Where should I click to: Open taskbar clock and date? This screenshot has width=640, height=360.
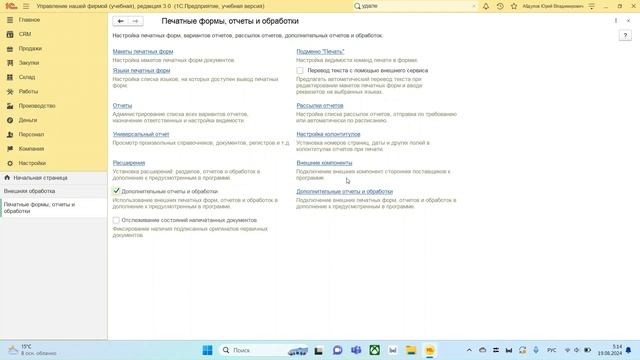pos(610,350)
